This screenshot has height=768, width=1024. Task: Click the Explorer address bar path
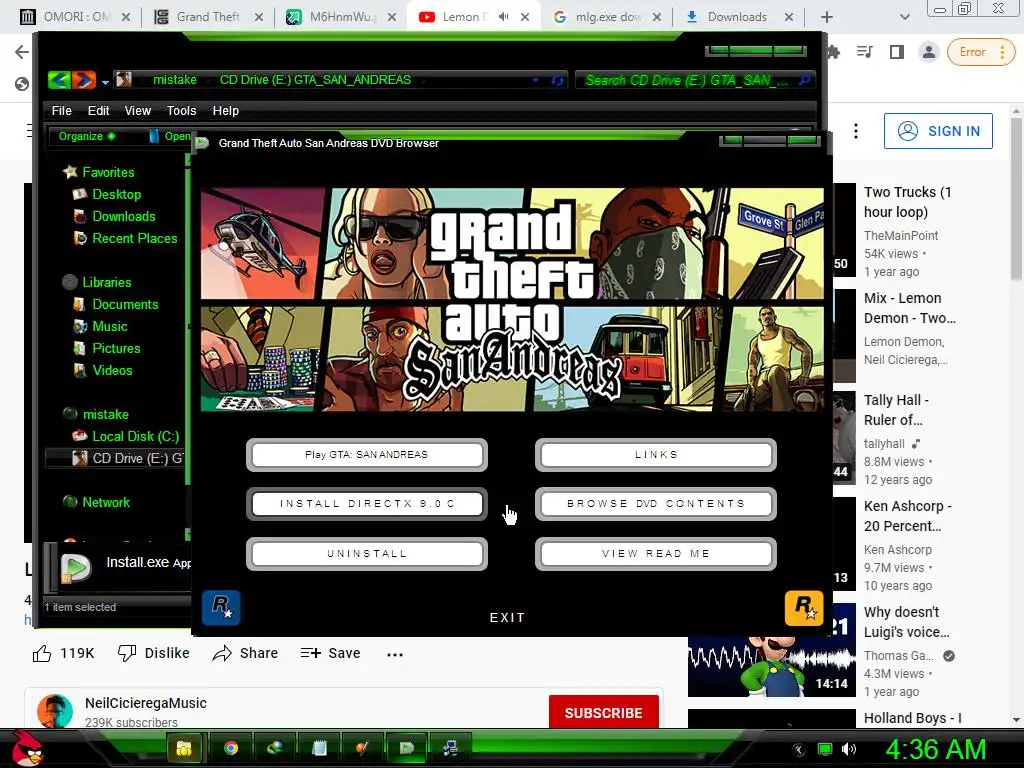click(x=340, y=80)
